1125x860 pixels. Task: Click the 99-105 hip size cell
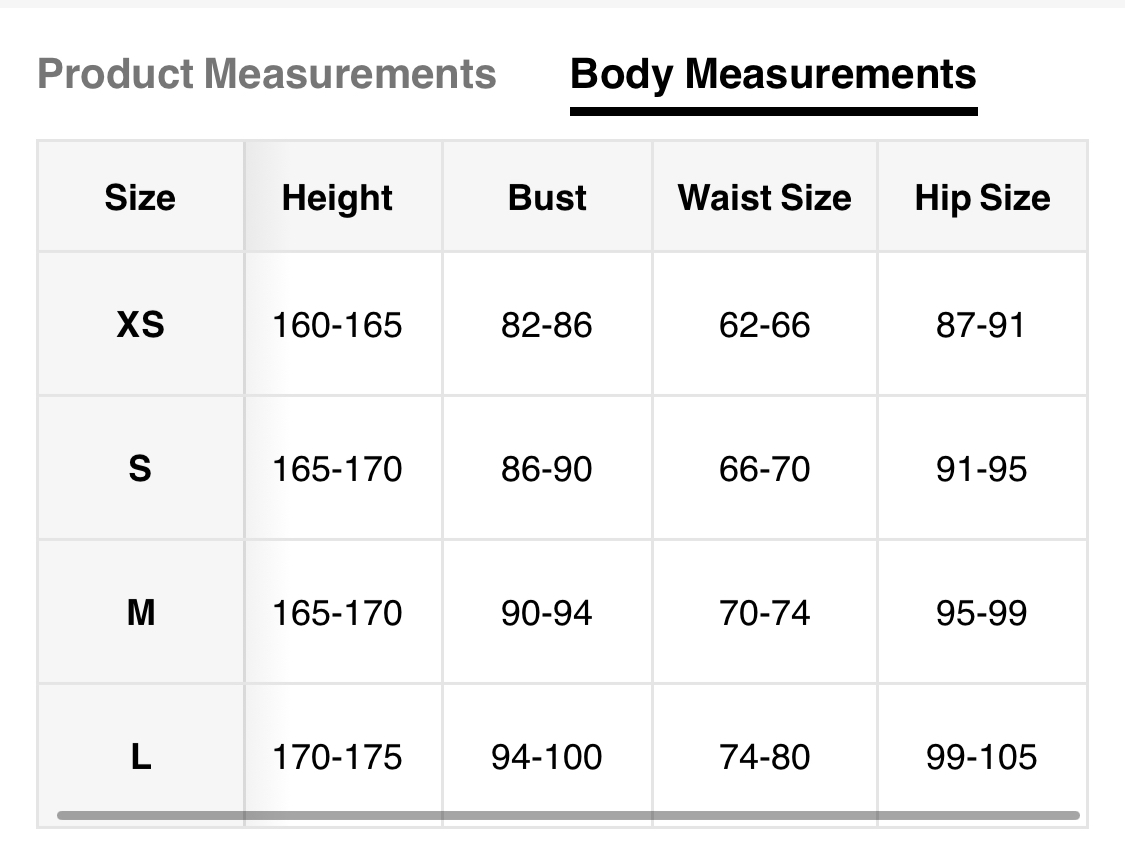pos(982,757)
